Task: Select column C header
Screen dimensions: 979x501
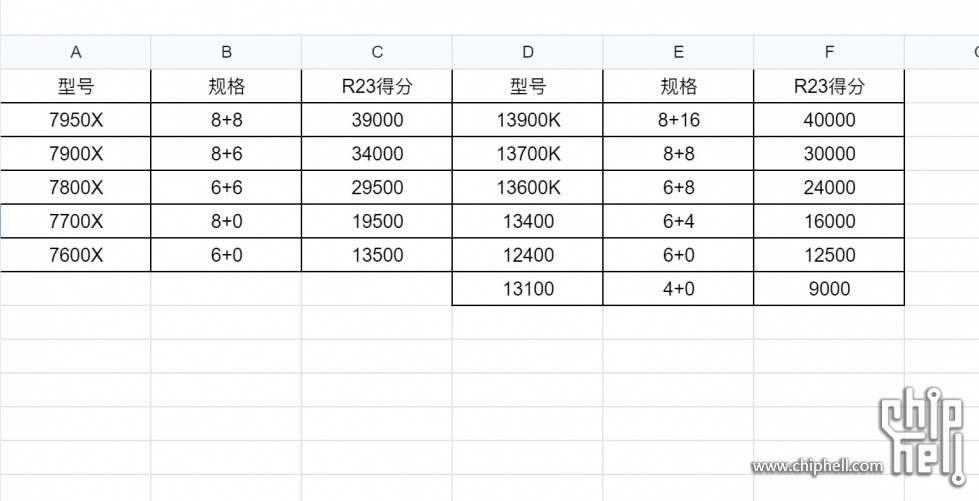Action: pos(376,52)
